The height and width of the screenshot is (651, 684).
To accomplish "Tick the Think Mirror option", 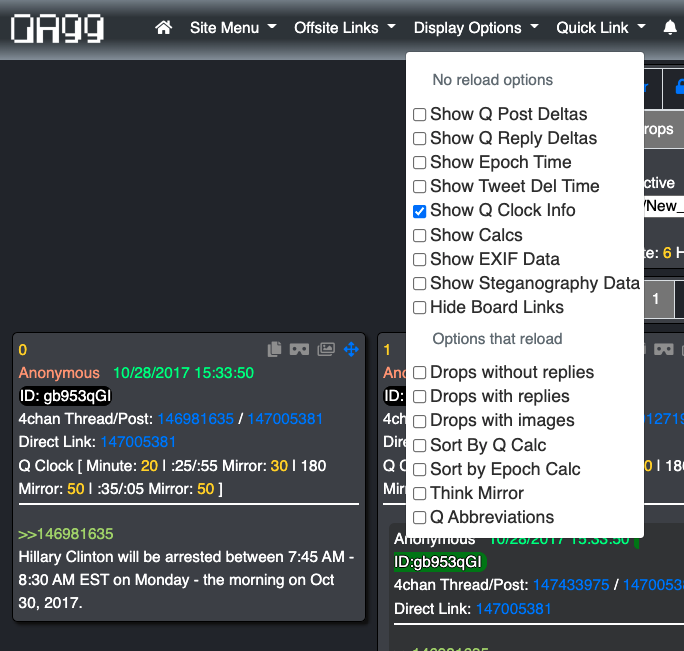I will [420, 493].
